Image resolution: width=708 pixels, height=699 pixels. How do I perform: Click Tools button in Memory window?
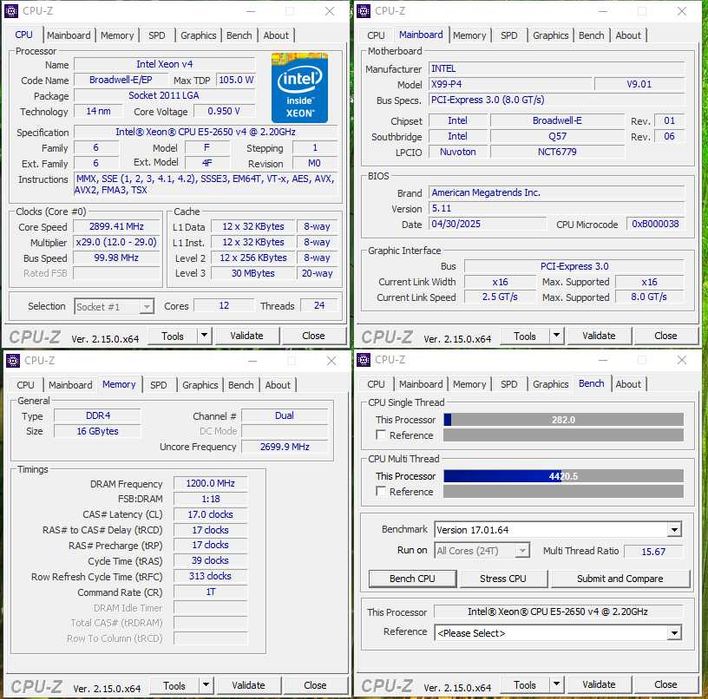(174, 685)
